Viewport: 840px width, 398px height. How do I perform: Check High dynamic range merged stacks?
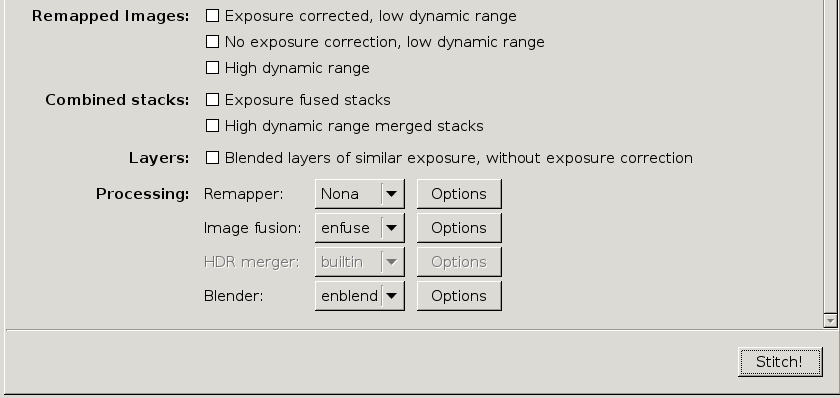tap(213, 125)
